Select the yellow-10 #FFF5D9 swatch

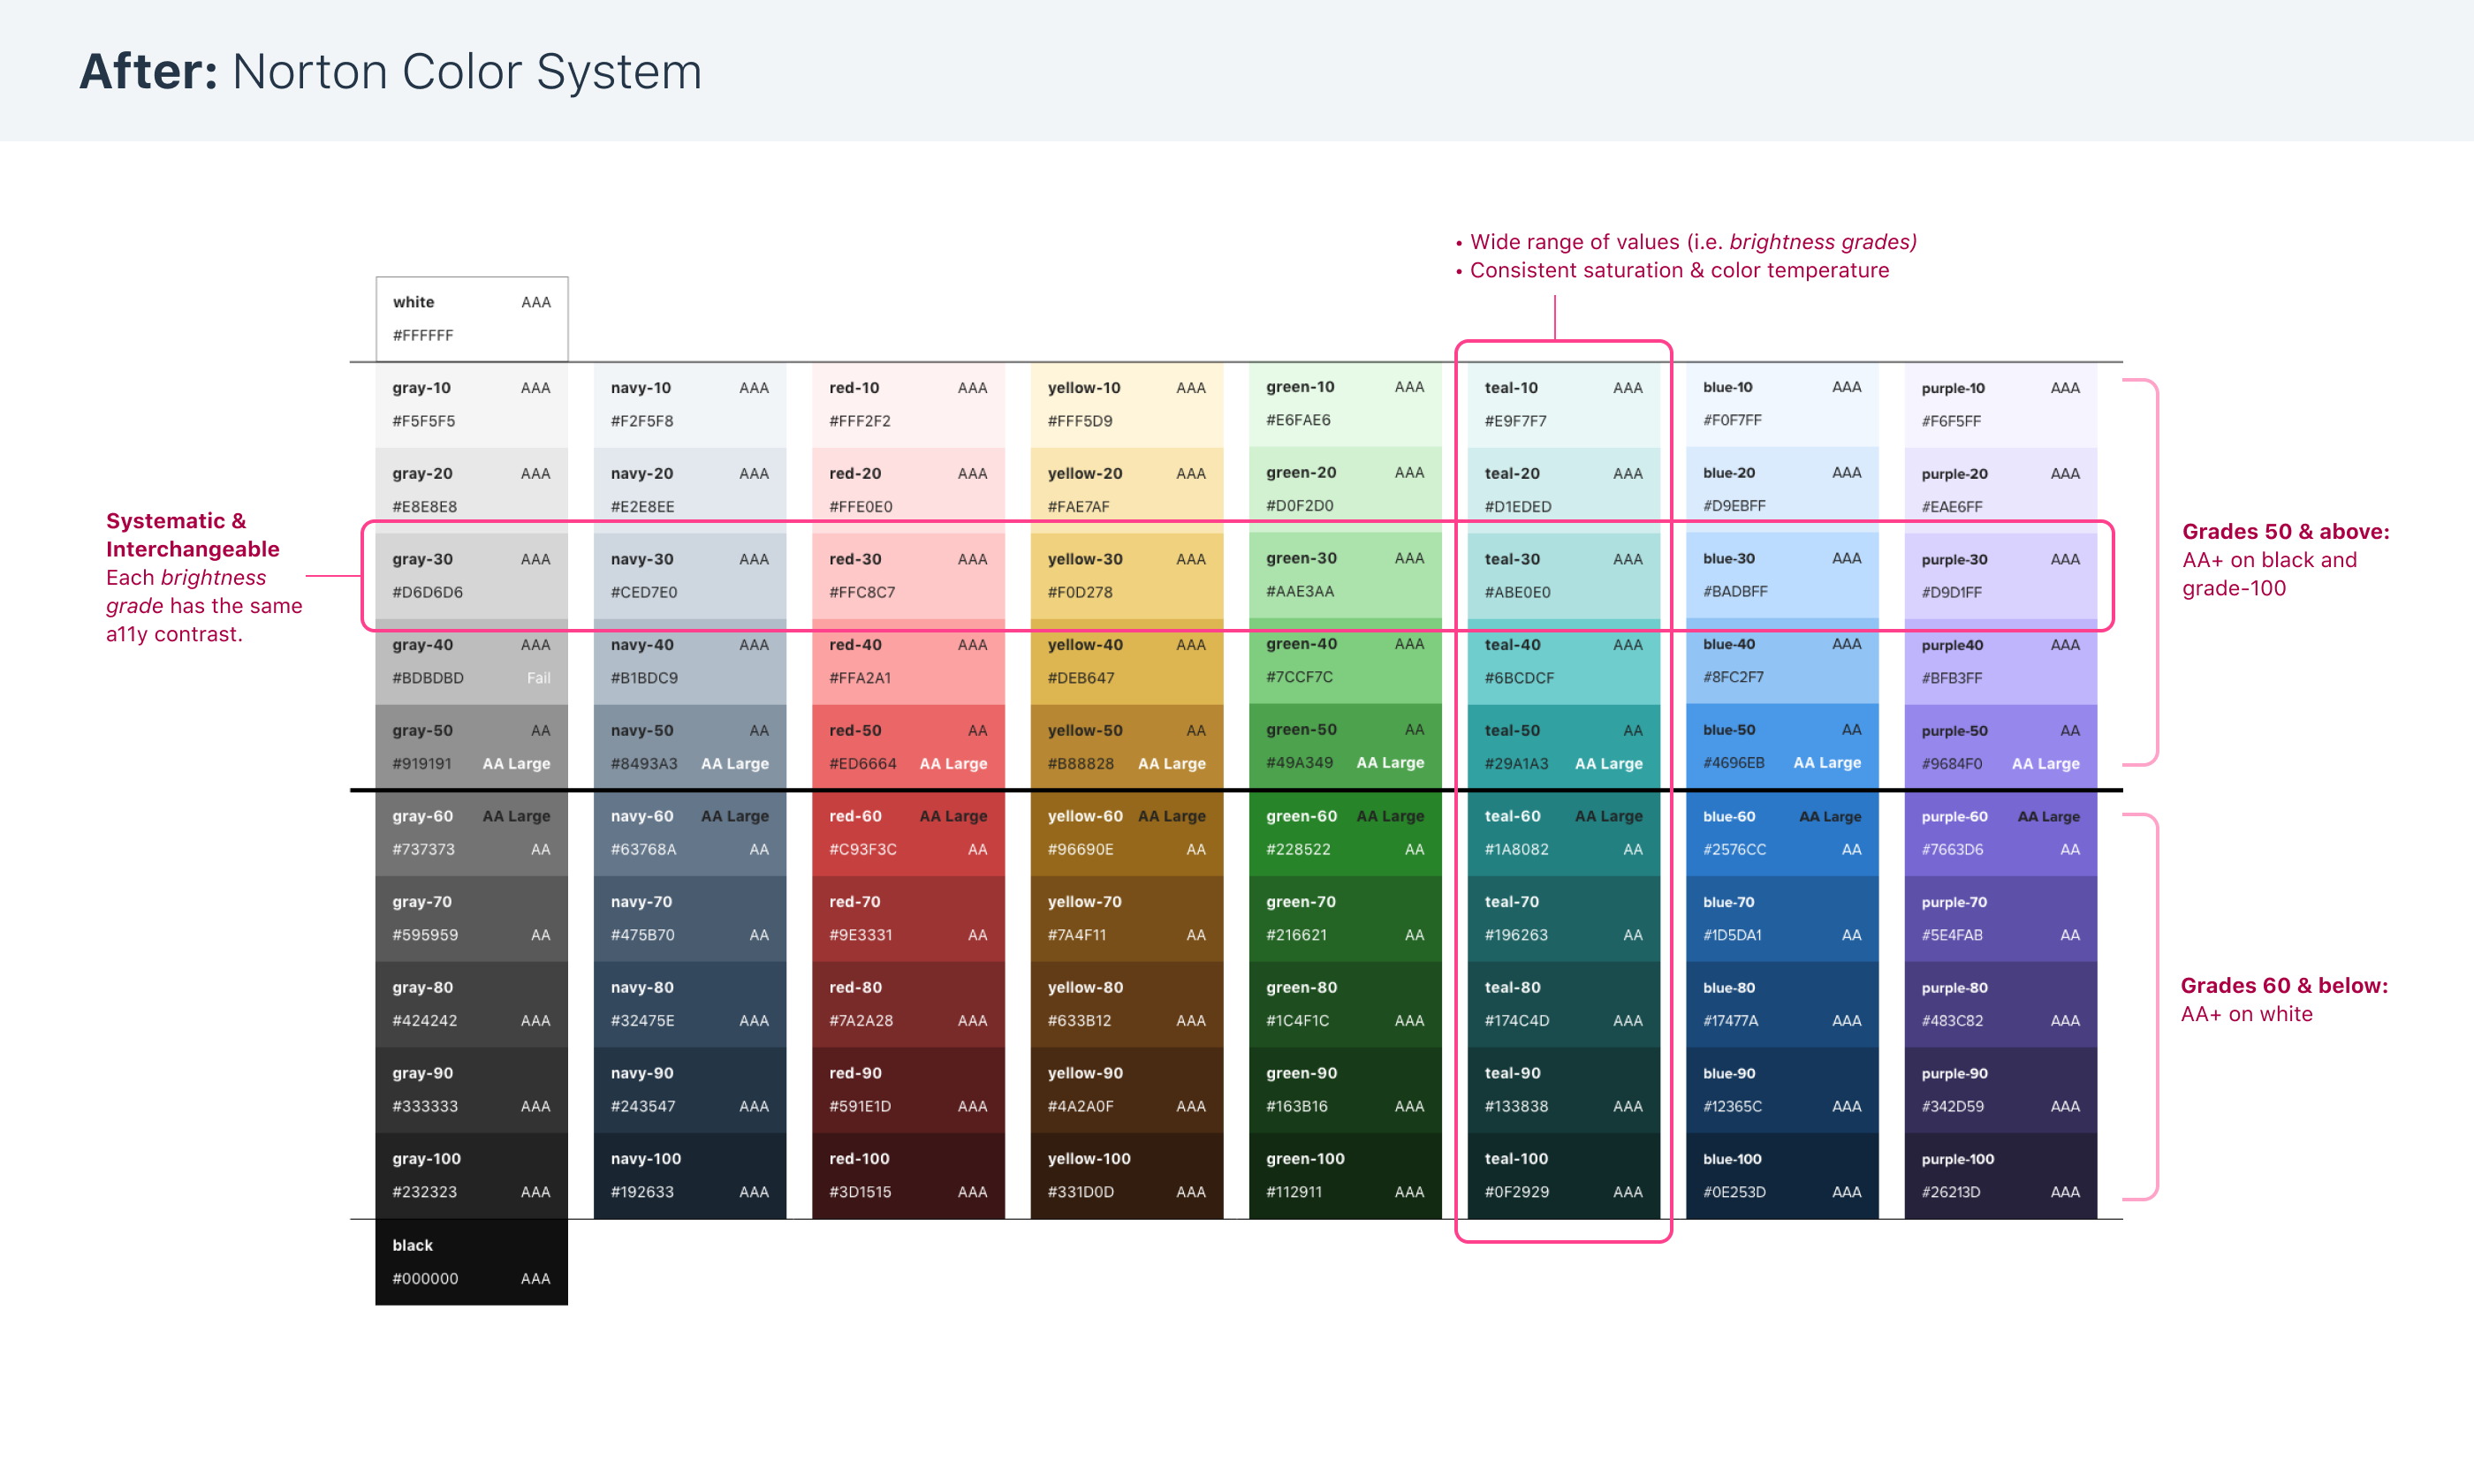[1126, 404]
